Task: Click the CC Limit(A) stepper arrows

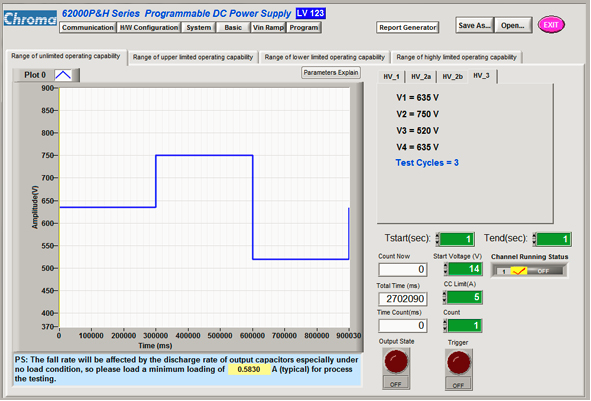Action: [445, 297]
